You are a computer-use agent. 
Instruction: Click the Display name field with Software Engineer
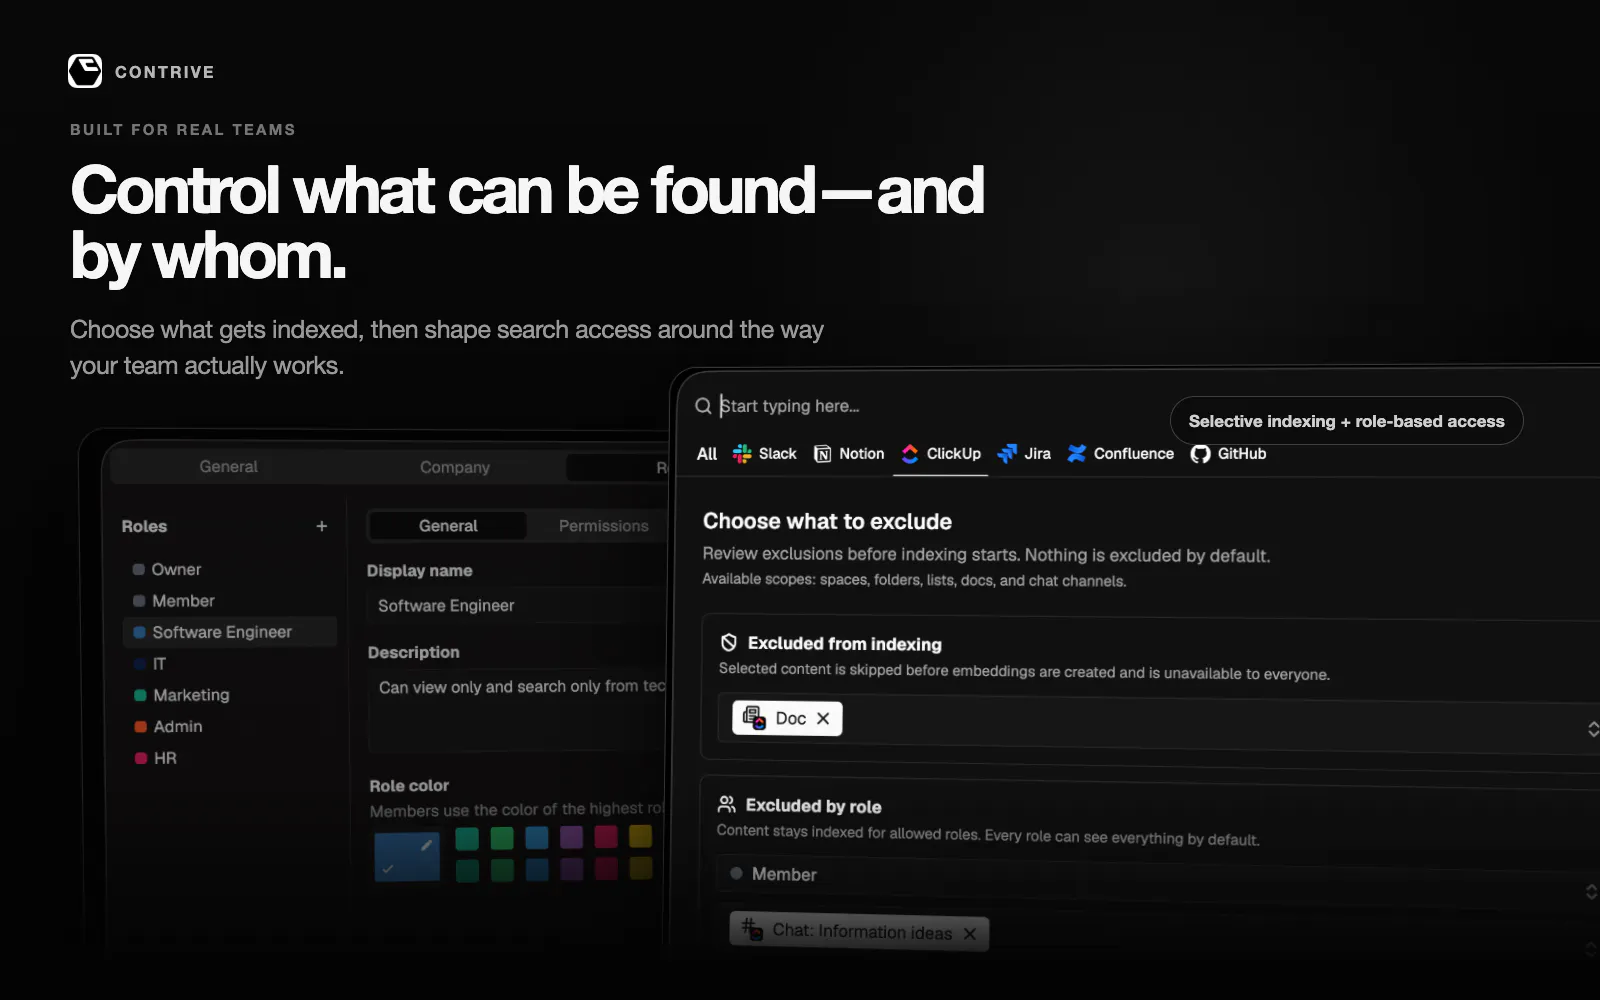(517, 606)
